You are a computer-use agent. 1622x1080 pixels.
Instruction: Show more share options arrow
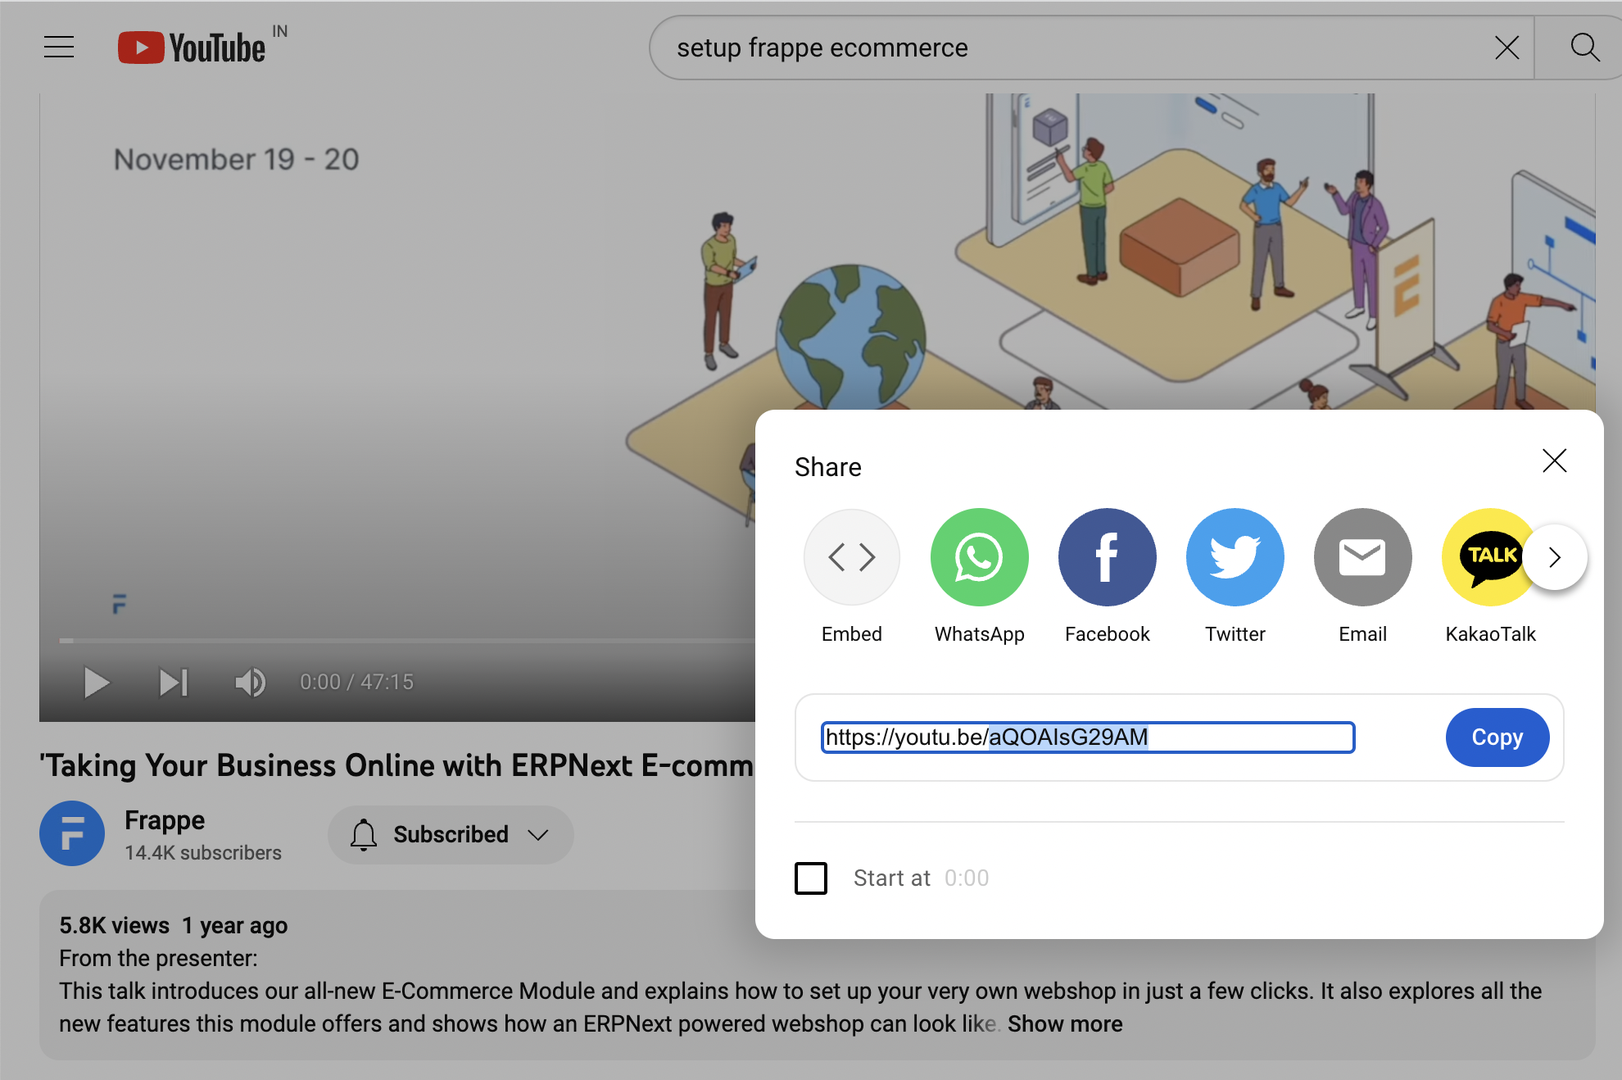point(1555,557)
